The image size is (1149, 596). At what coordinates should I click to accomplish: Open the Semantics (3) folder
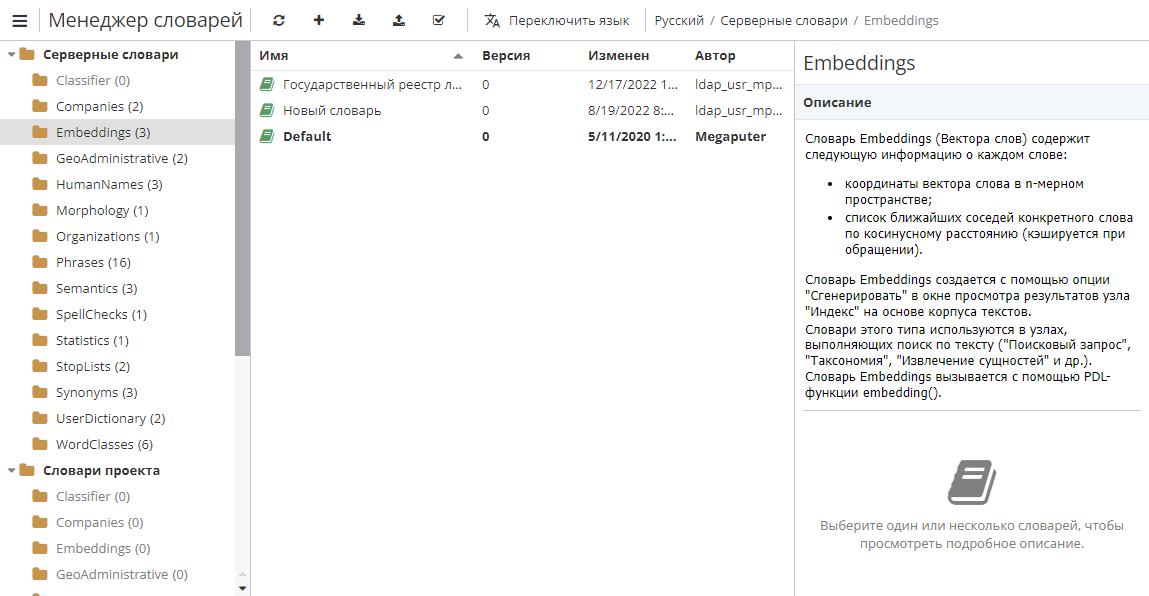(96, 289)
